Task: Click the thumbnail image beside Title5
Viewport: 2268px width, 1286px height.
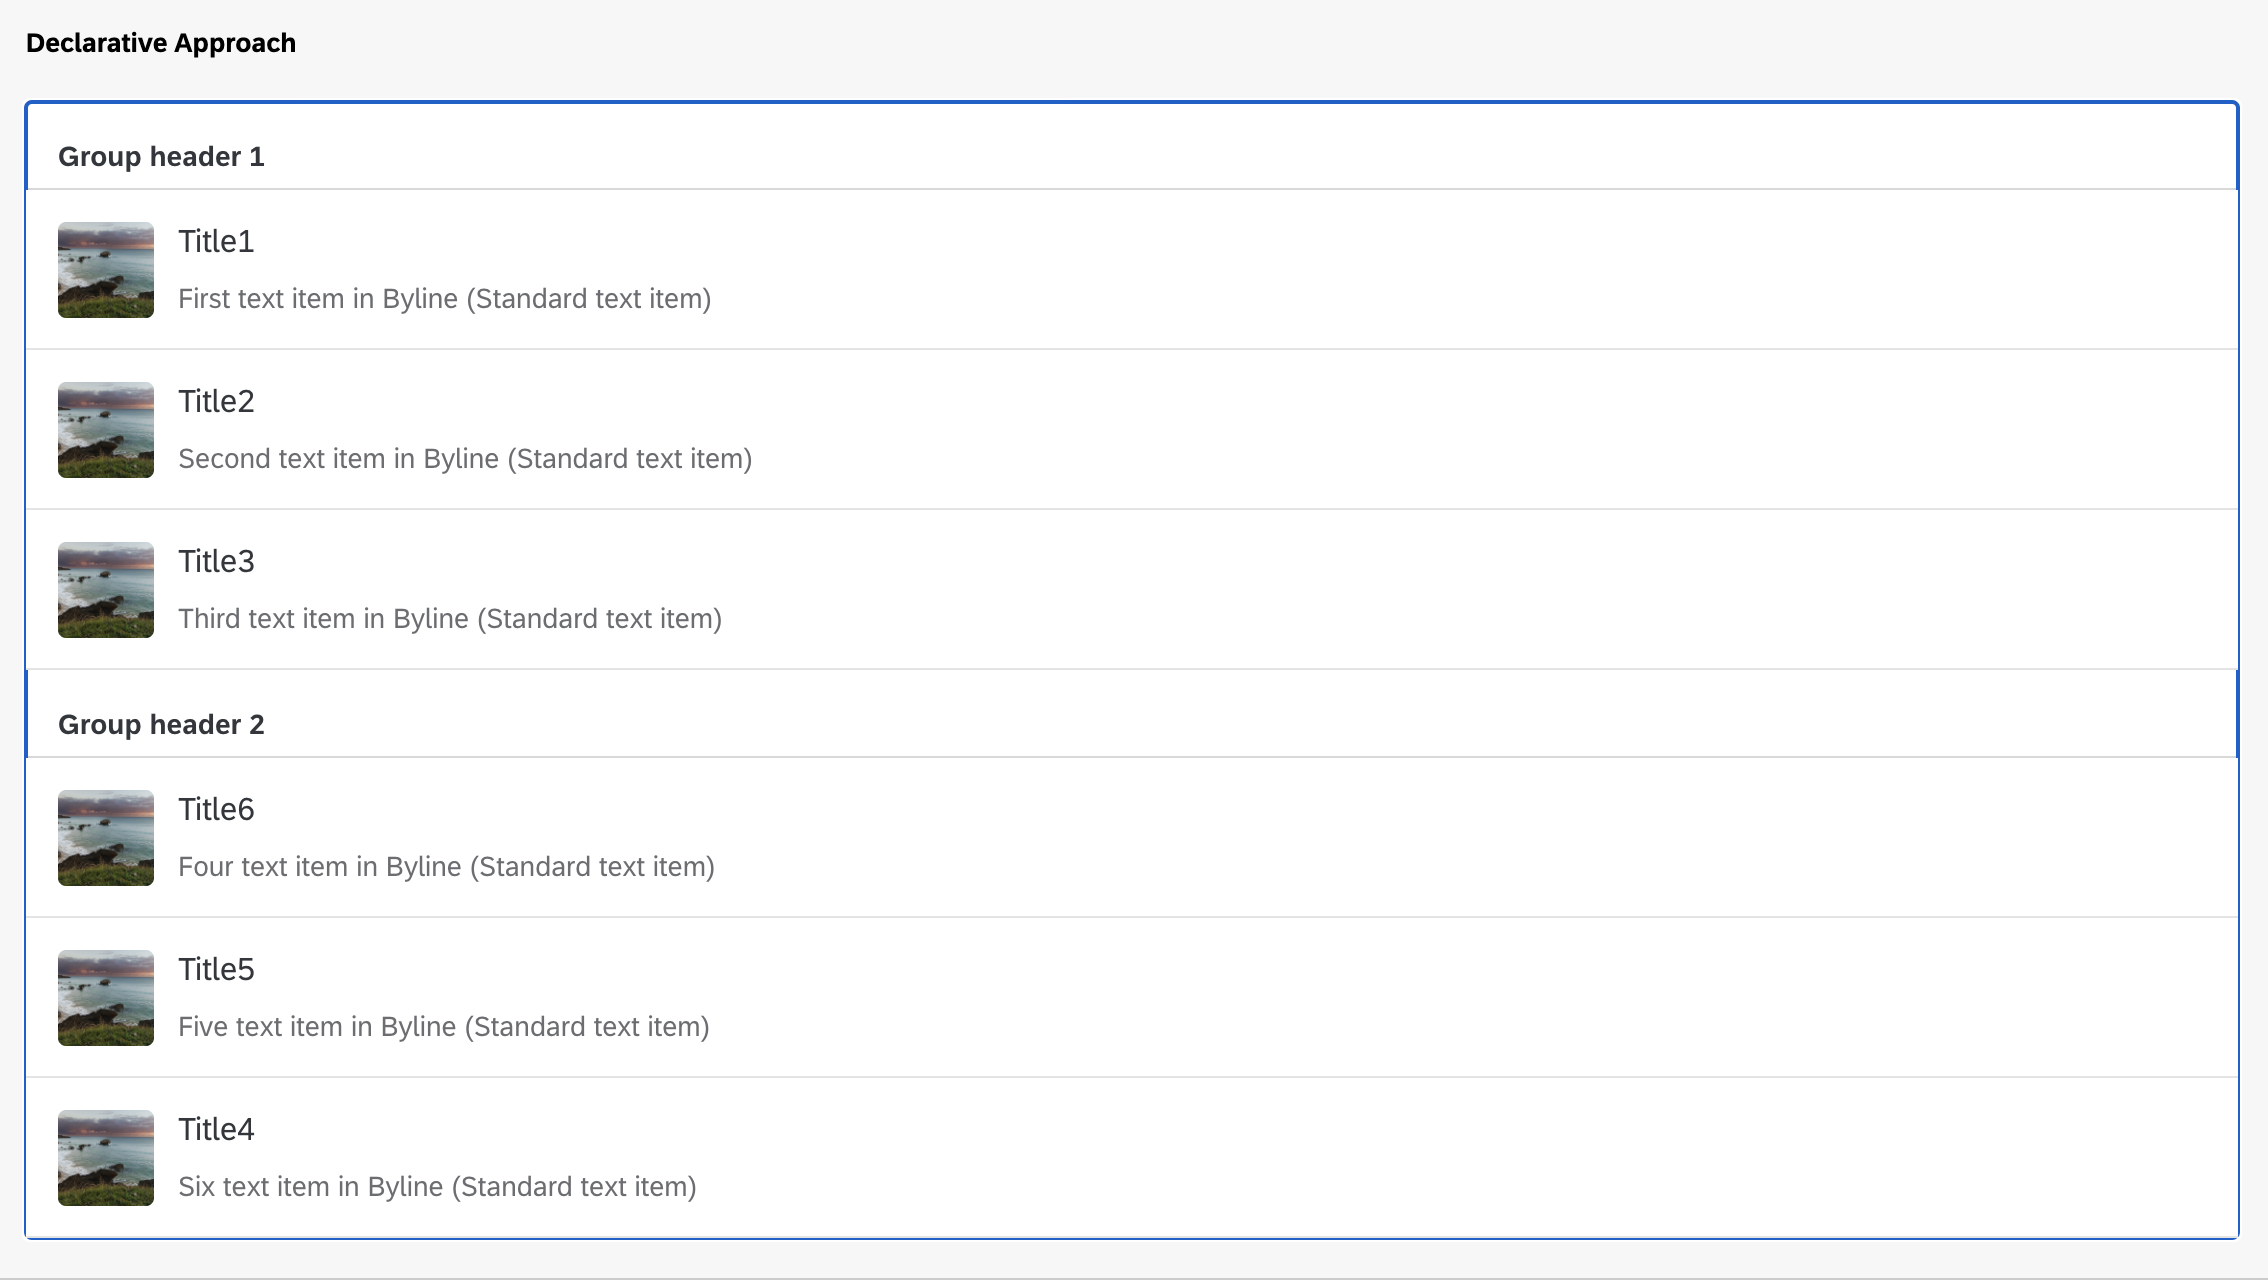Action: pyautogui.click(x=106, y=998)
